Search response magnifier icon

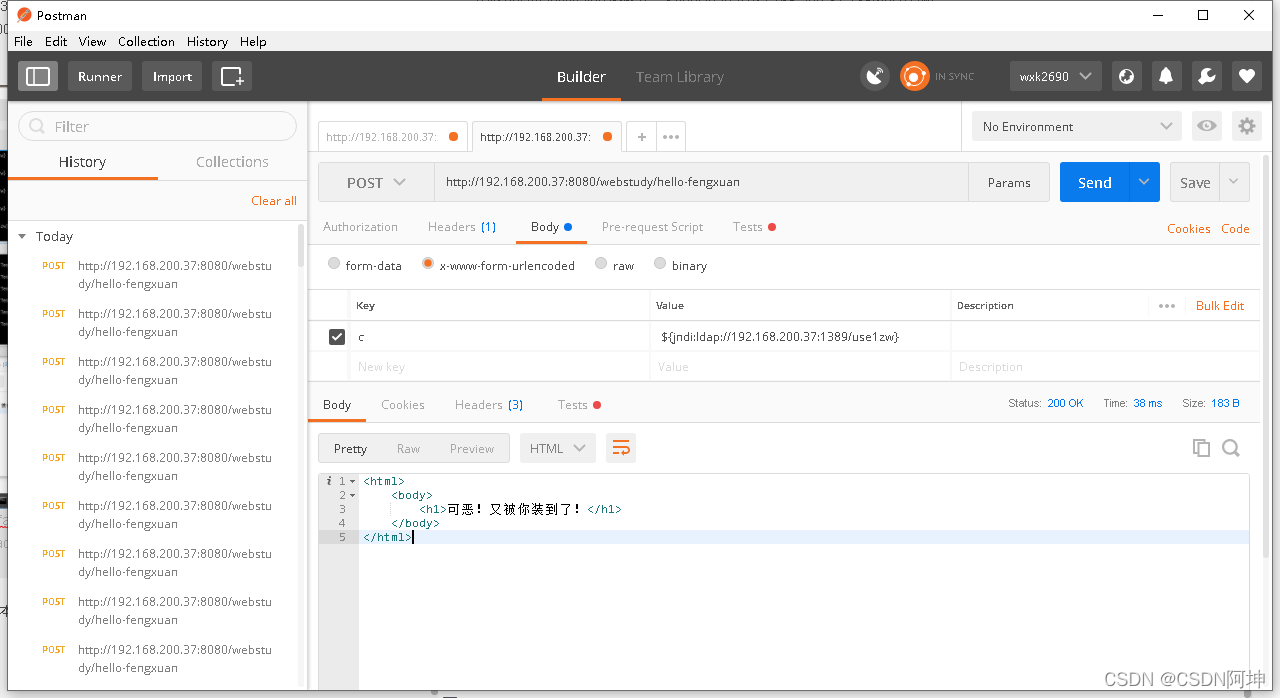pyautogui.click(x=1231, y=448)
